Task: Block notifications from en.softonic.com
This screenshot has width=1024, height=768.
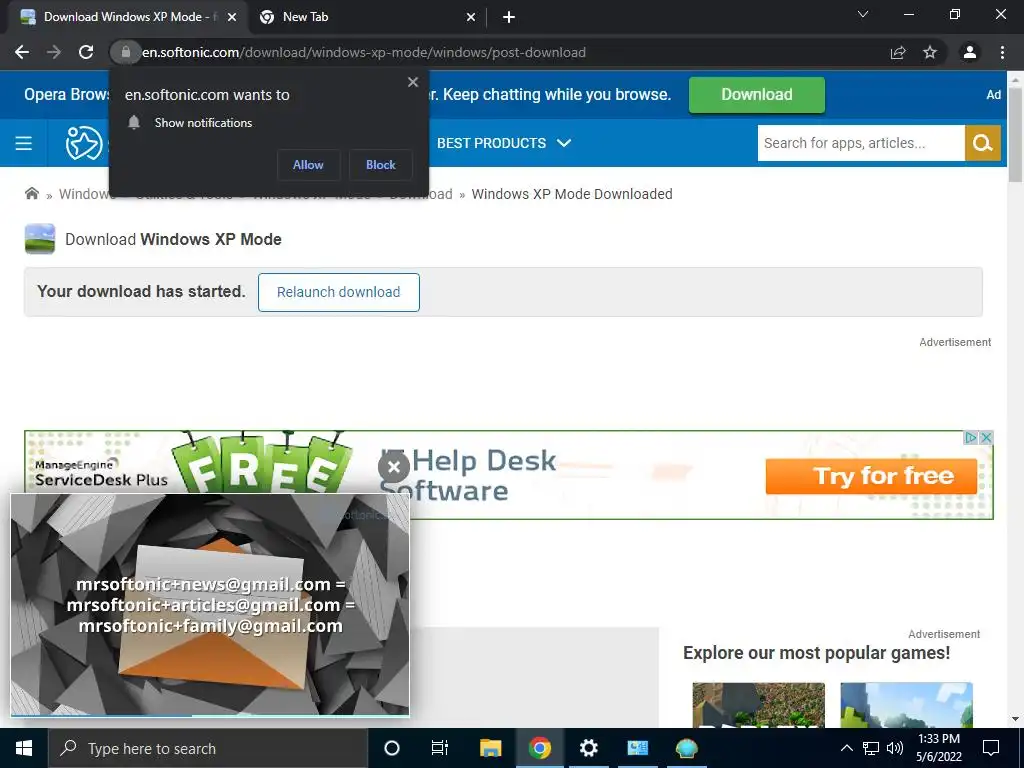Action: (381, 165)
